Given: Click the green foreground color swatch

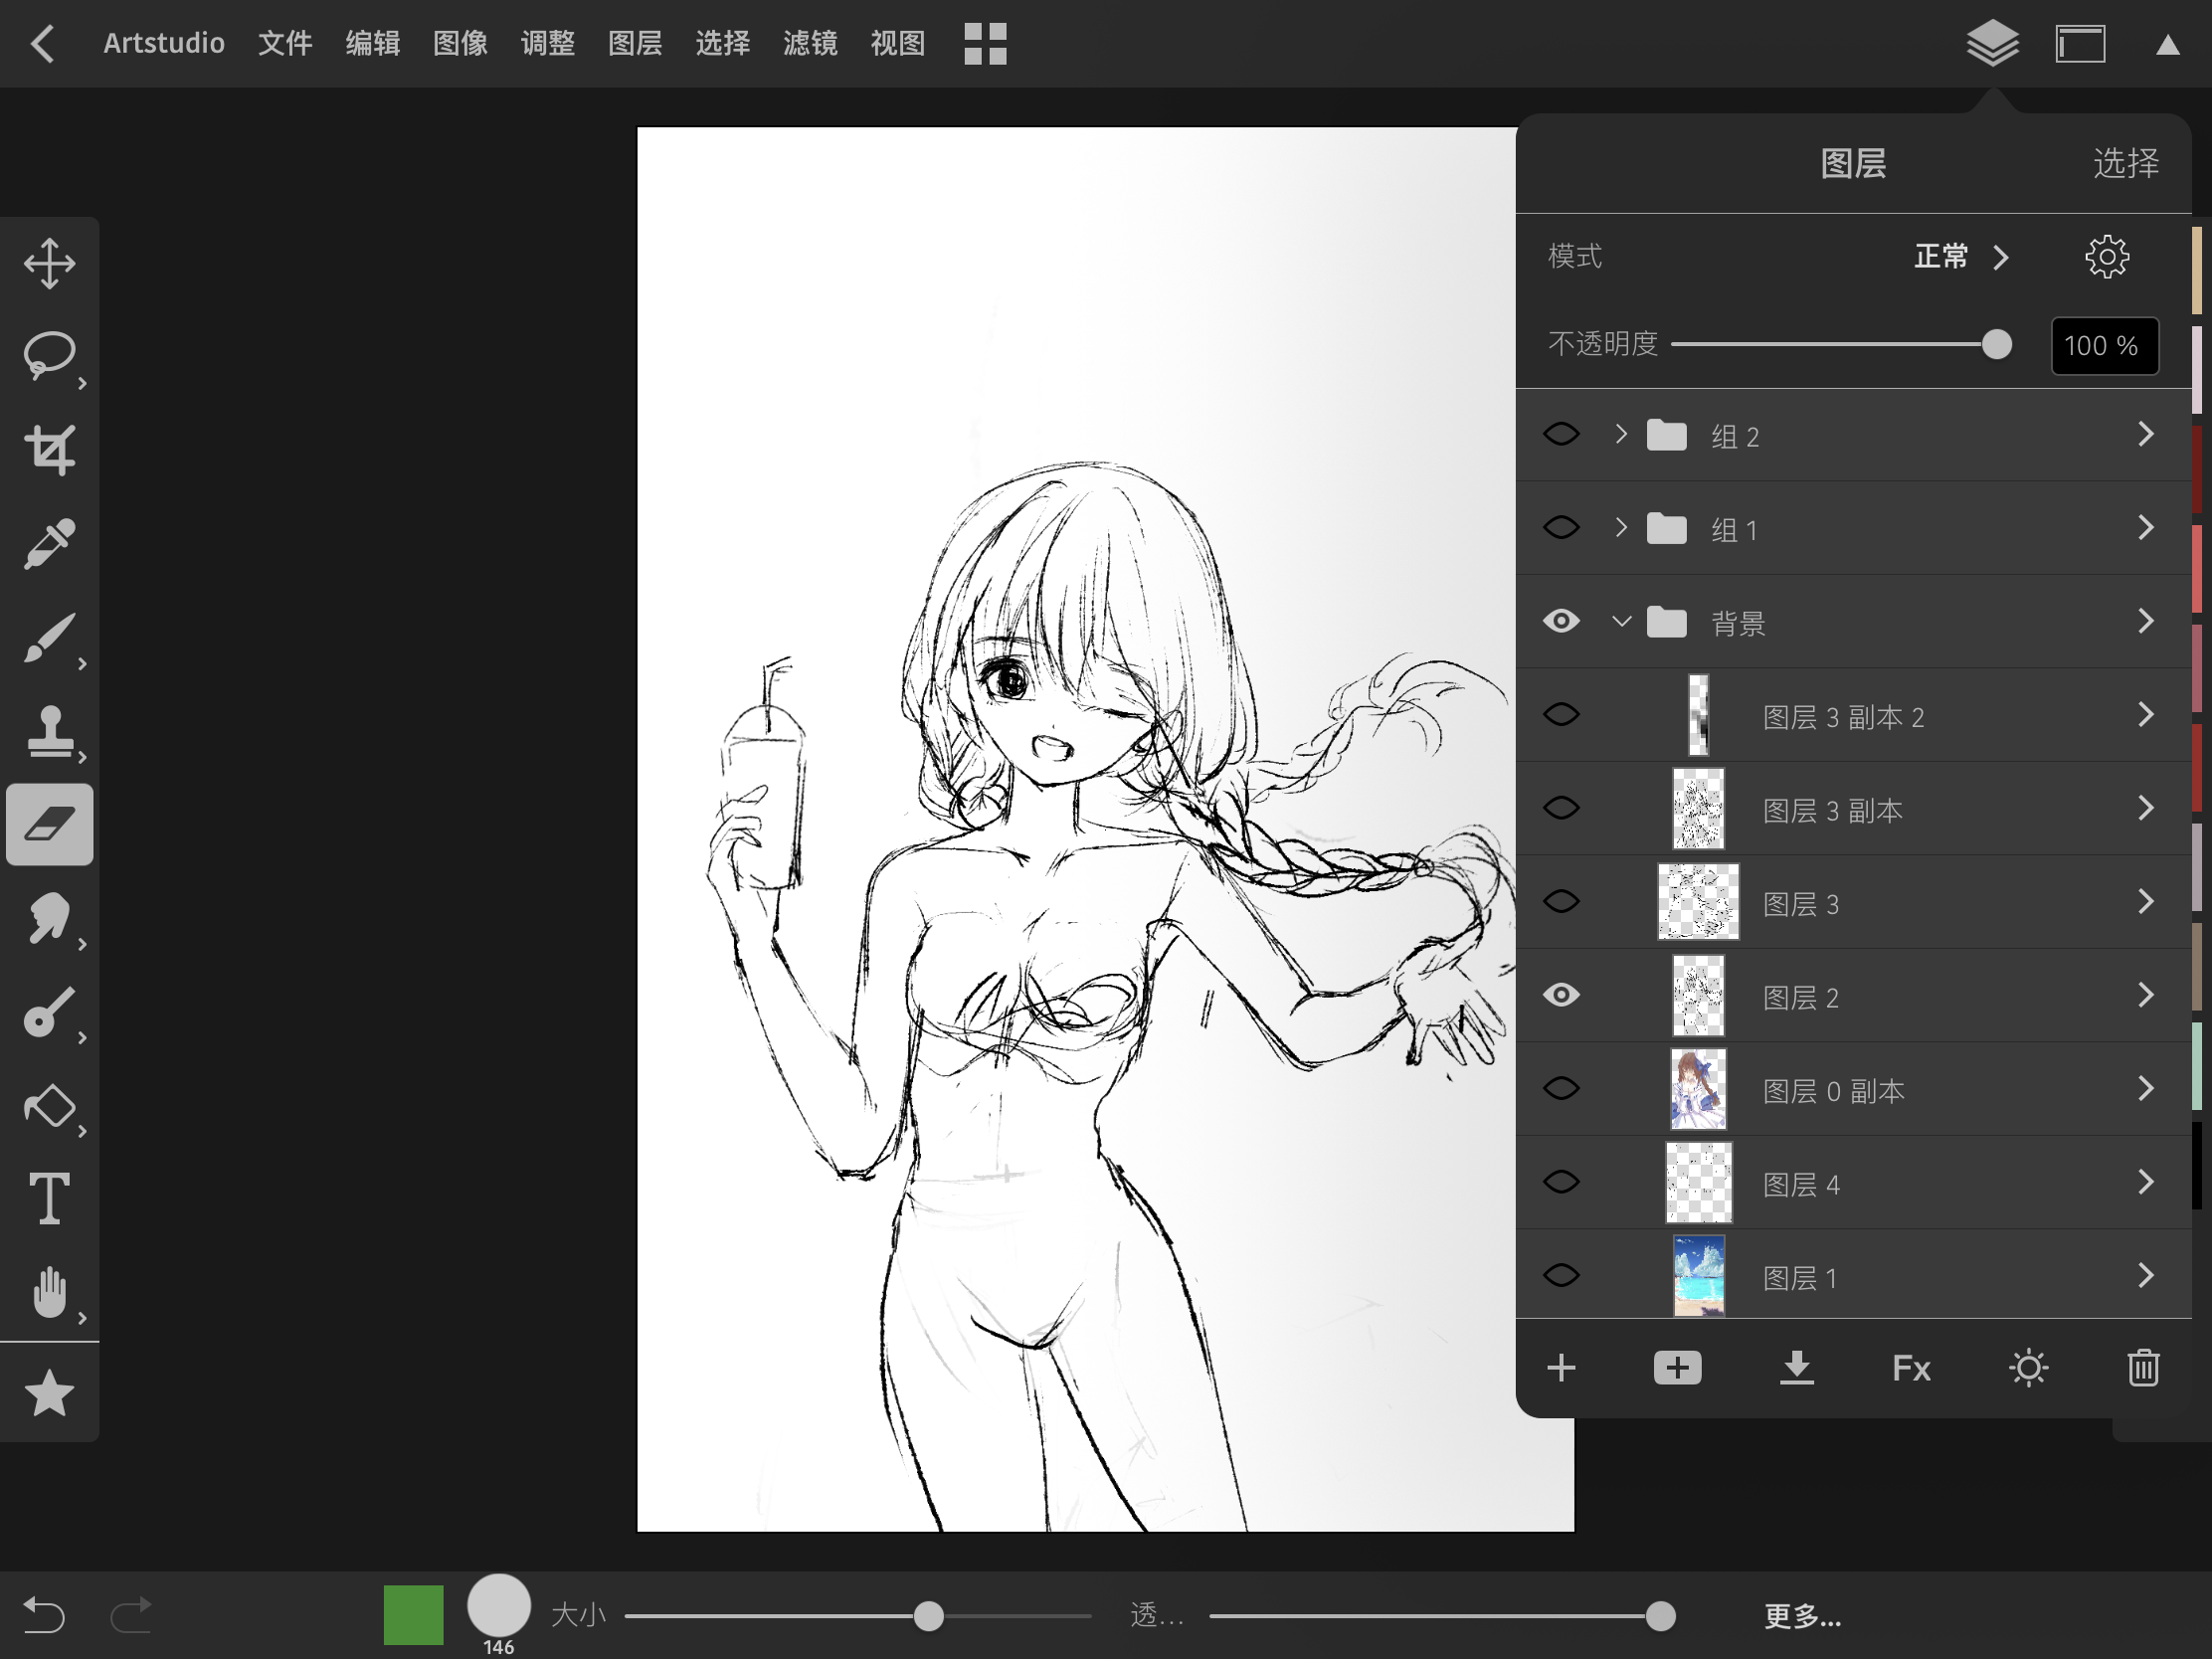Looking at the screenshot, I should click(x=413, y=1615).
